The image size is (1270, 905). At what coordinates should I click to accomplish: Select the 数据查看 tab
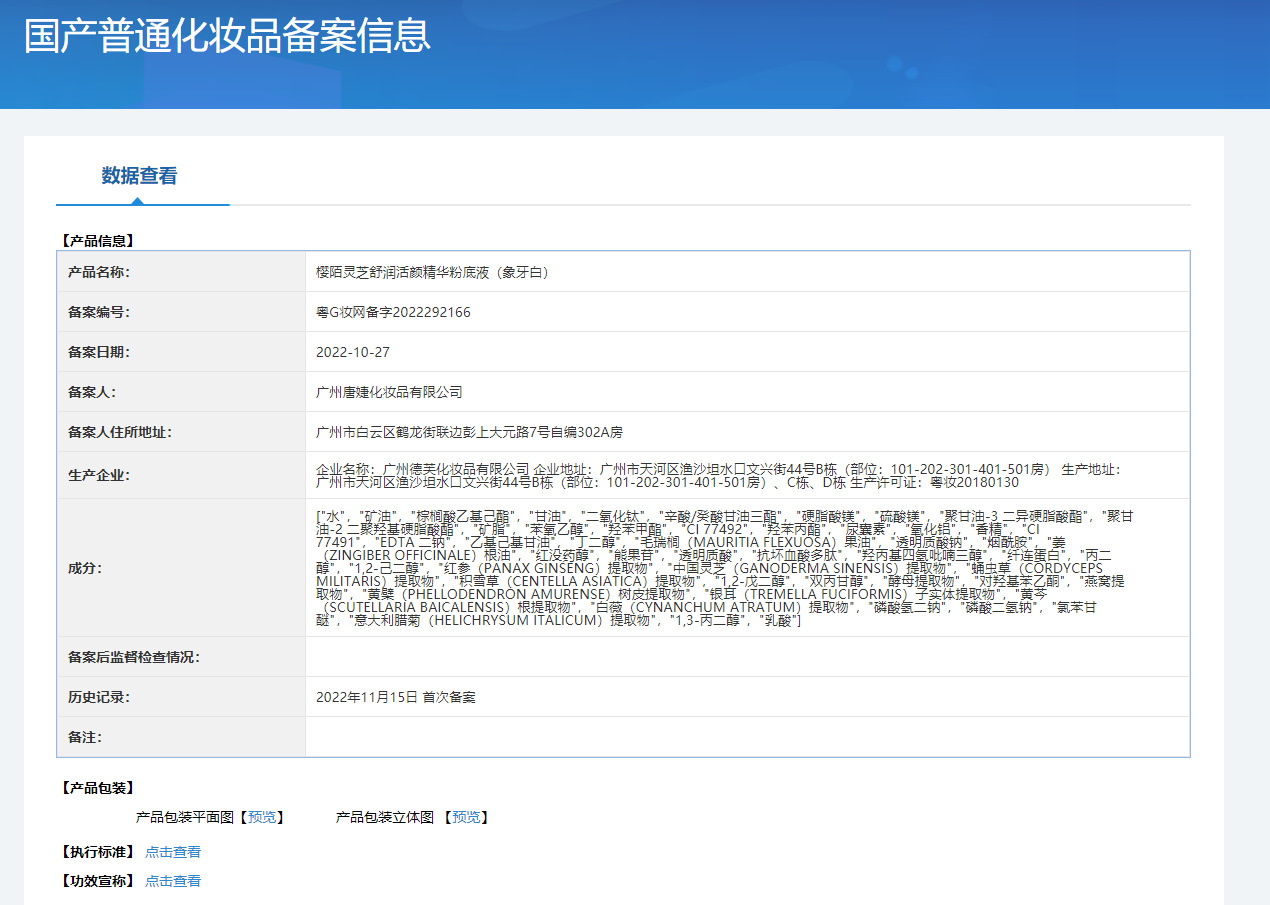(139, 176)
